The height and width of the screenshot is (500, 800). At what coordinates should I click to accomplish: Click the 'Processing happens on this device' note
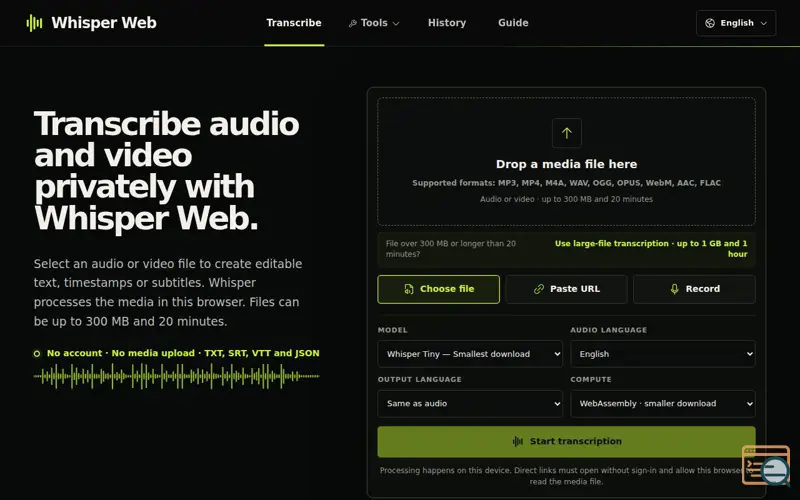click(x=566, y=476)
